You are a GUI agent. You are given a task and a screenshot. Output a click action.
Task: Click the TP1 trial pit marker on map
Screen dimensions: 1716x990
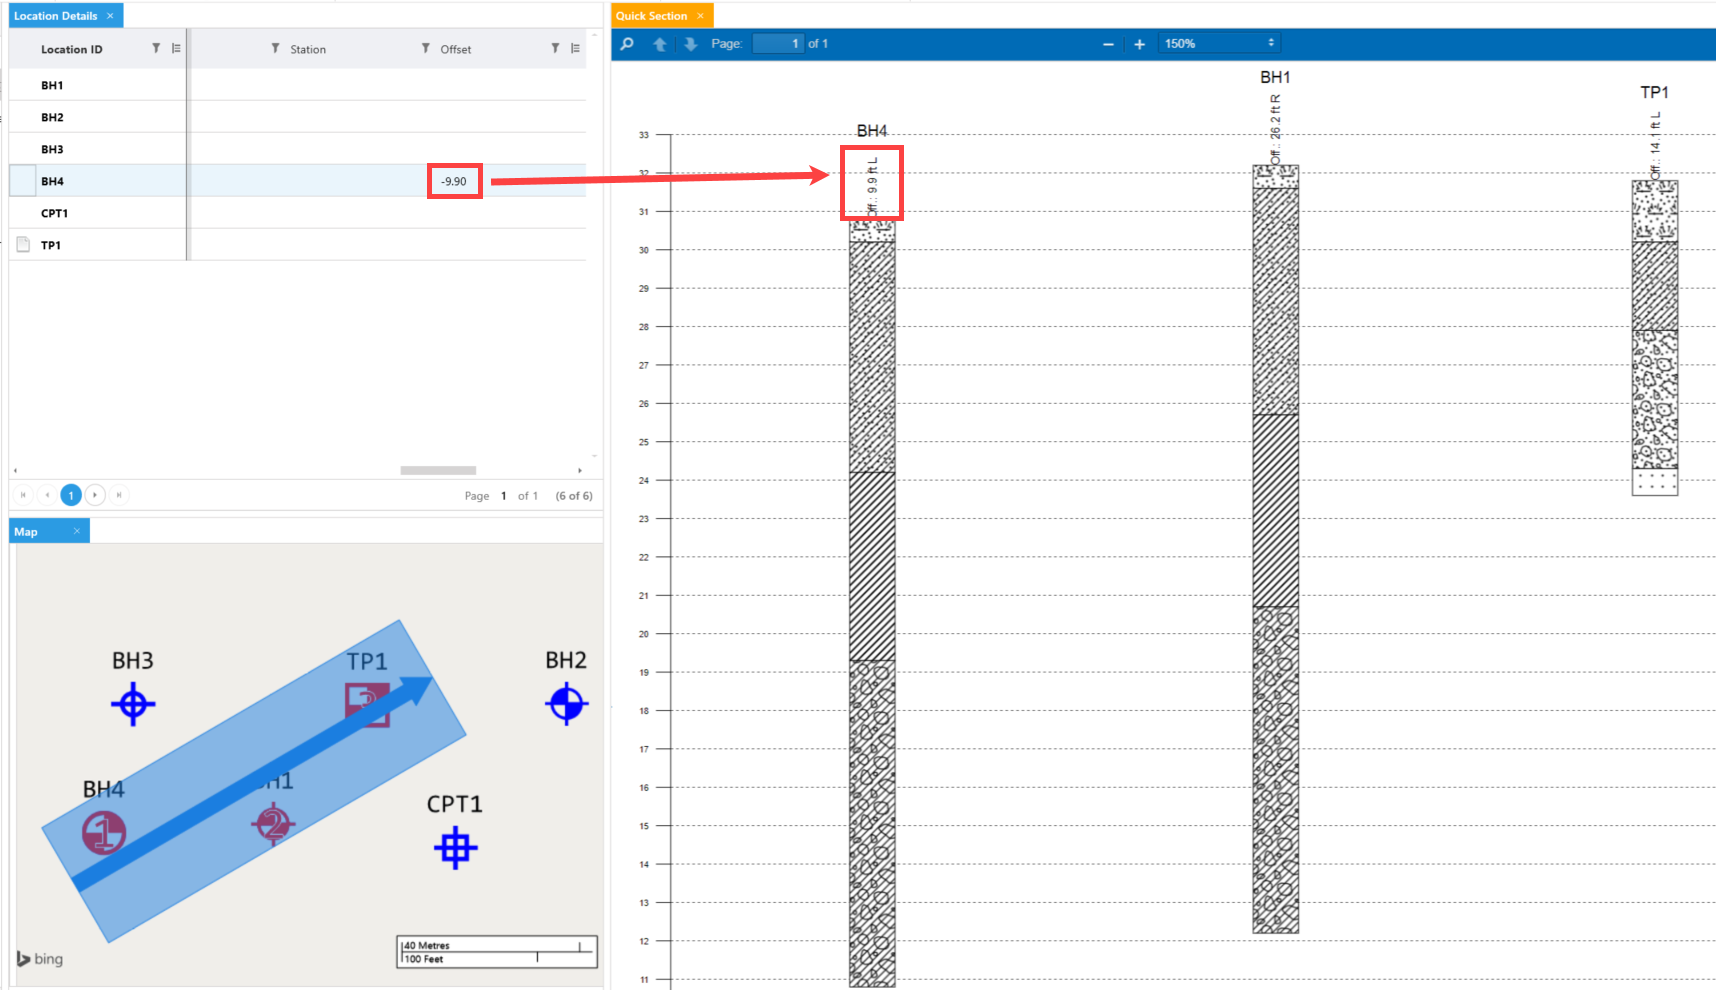(367, 704)
